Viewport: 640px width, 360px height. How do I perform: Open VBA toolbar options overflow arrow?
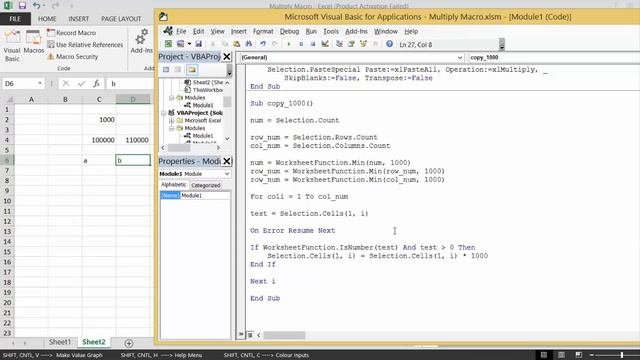coord(502,44)
